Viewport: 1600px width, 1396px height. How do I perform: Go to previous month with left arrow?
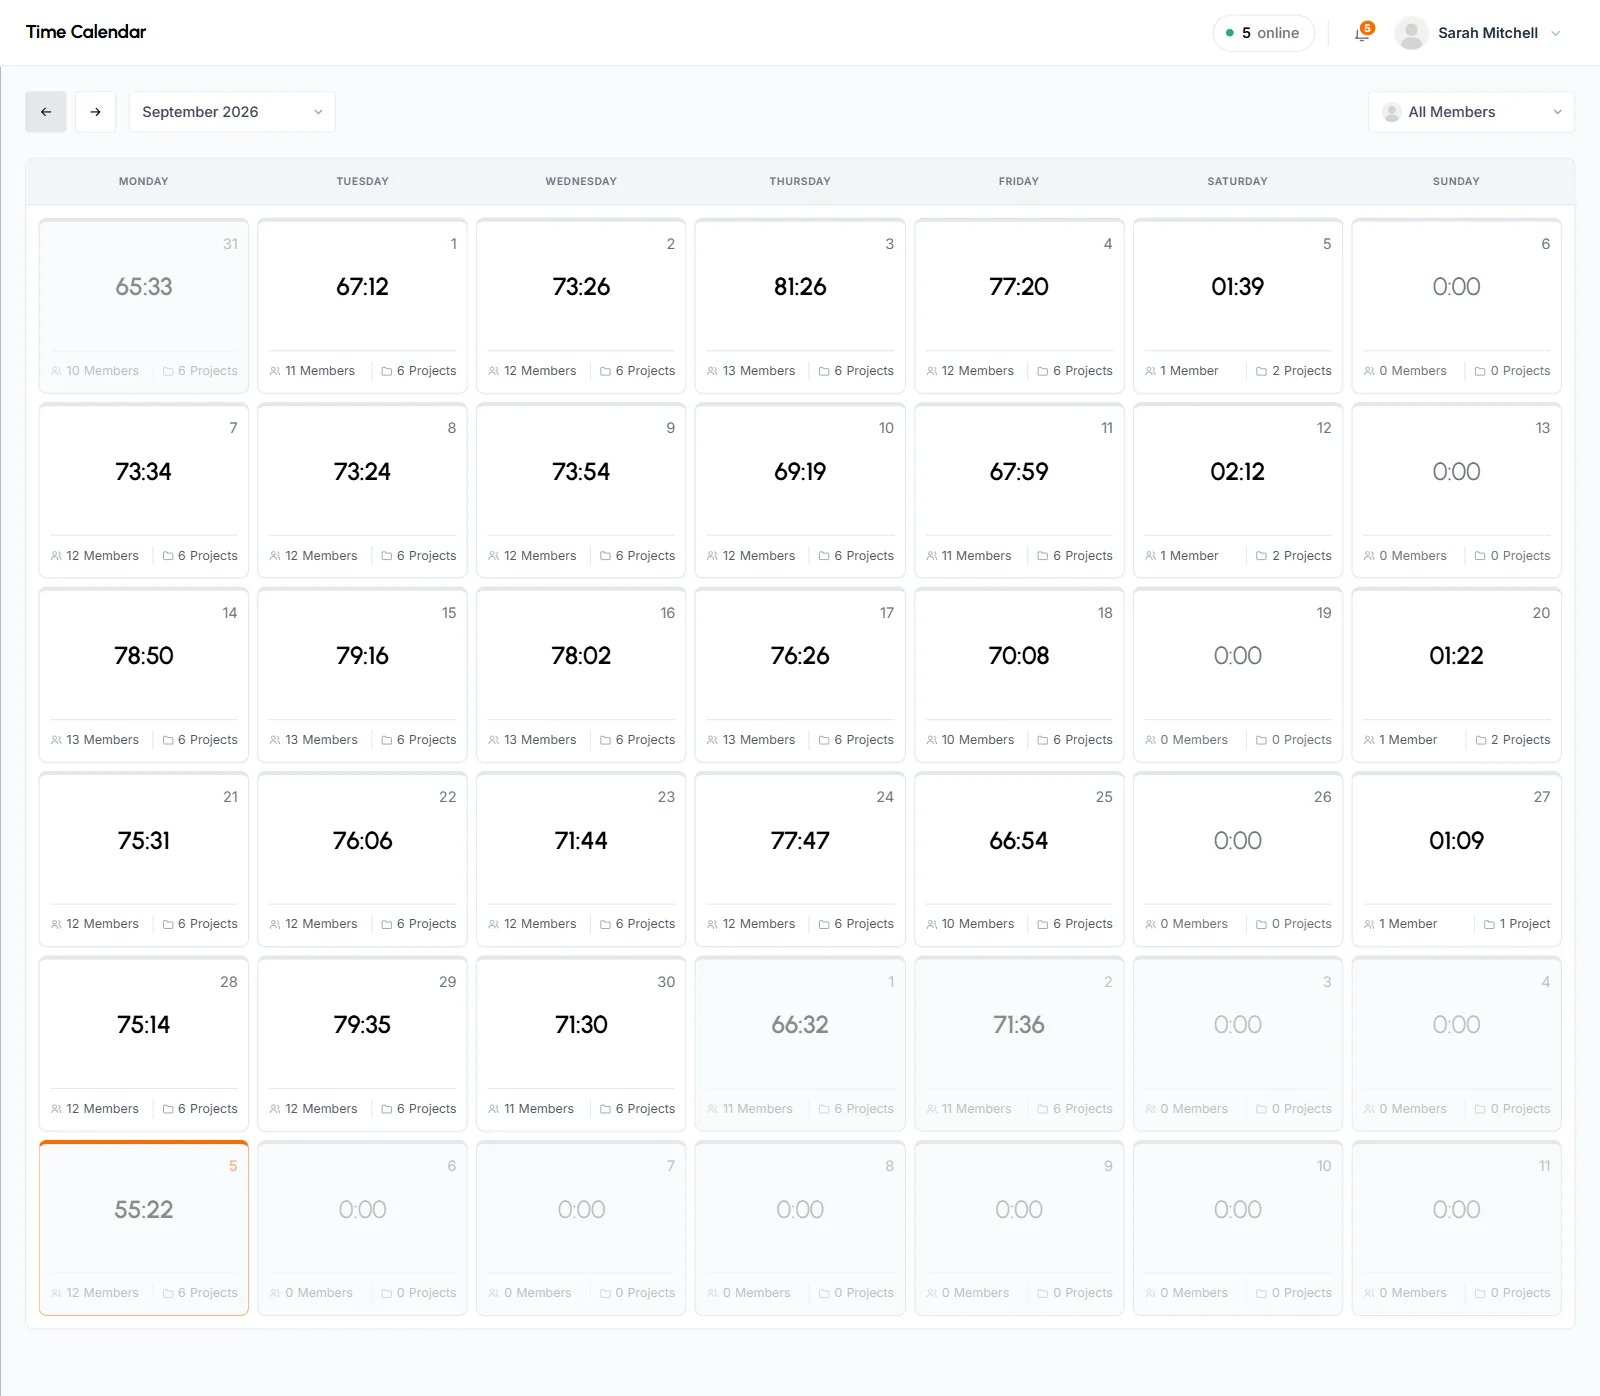coord(46,112)
